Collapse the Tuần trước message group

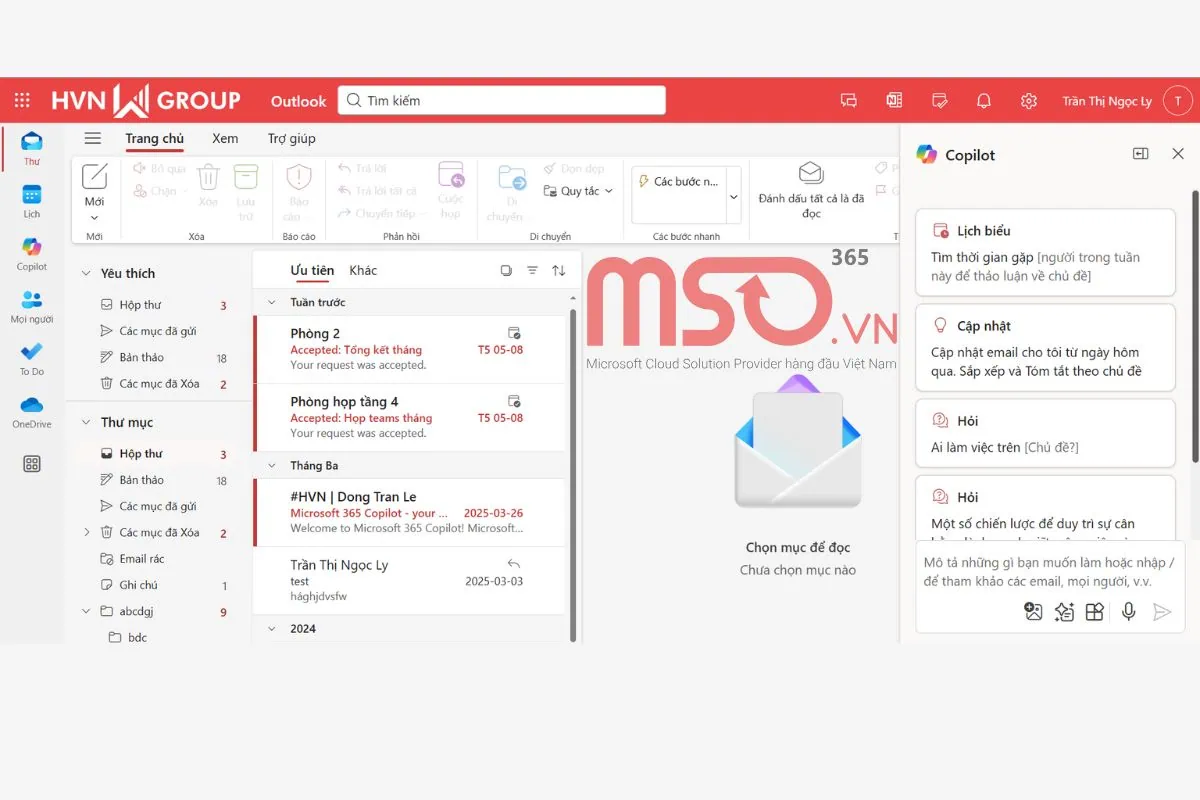(270, 302)
